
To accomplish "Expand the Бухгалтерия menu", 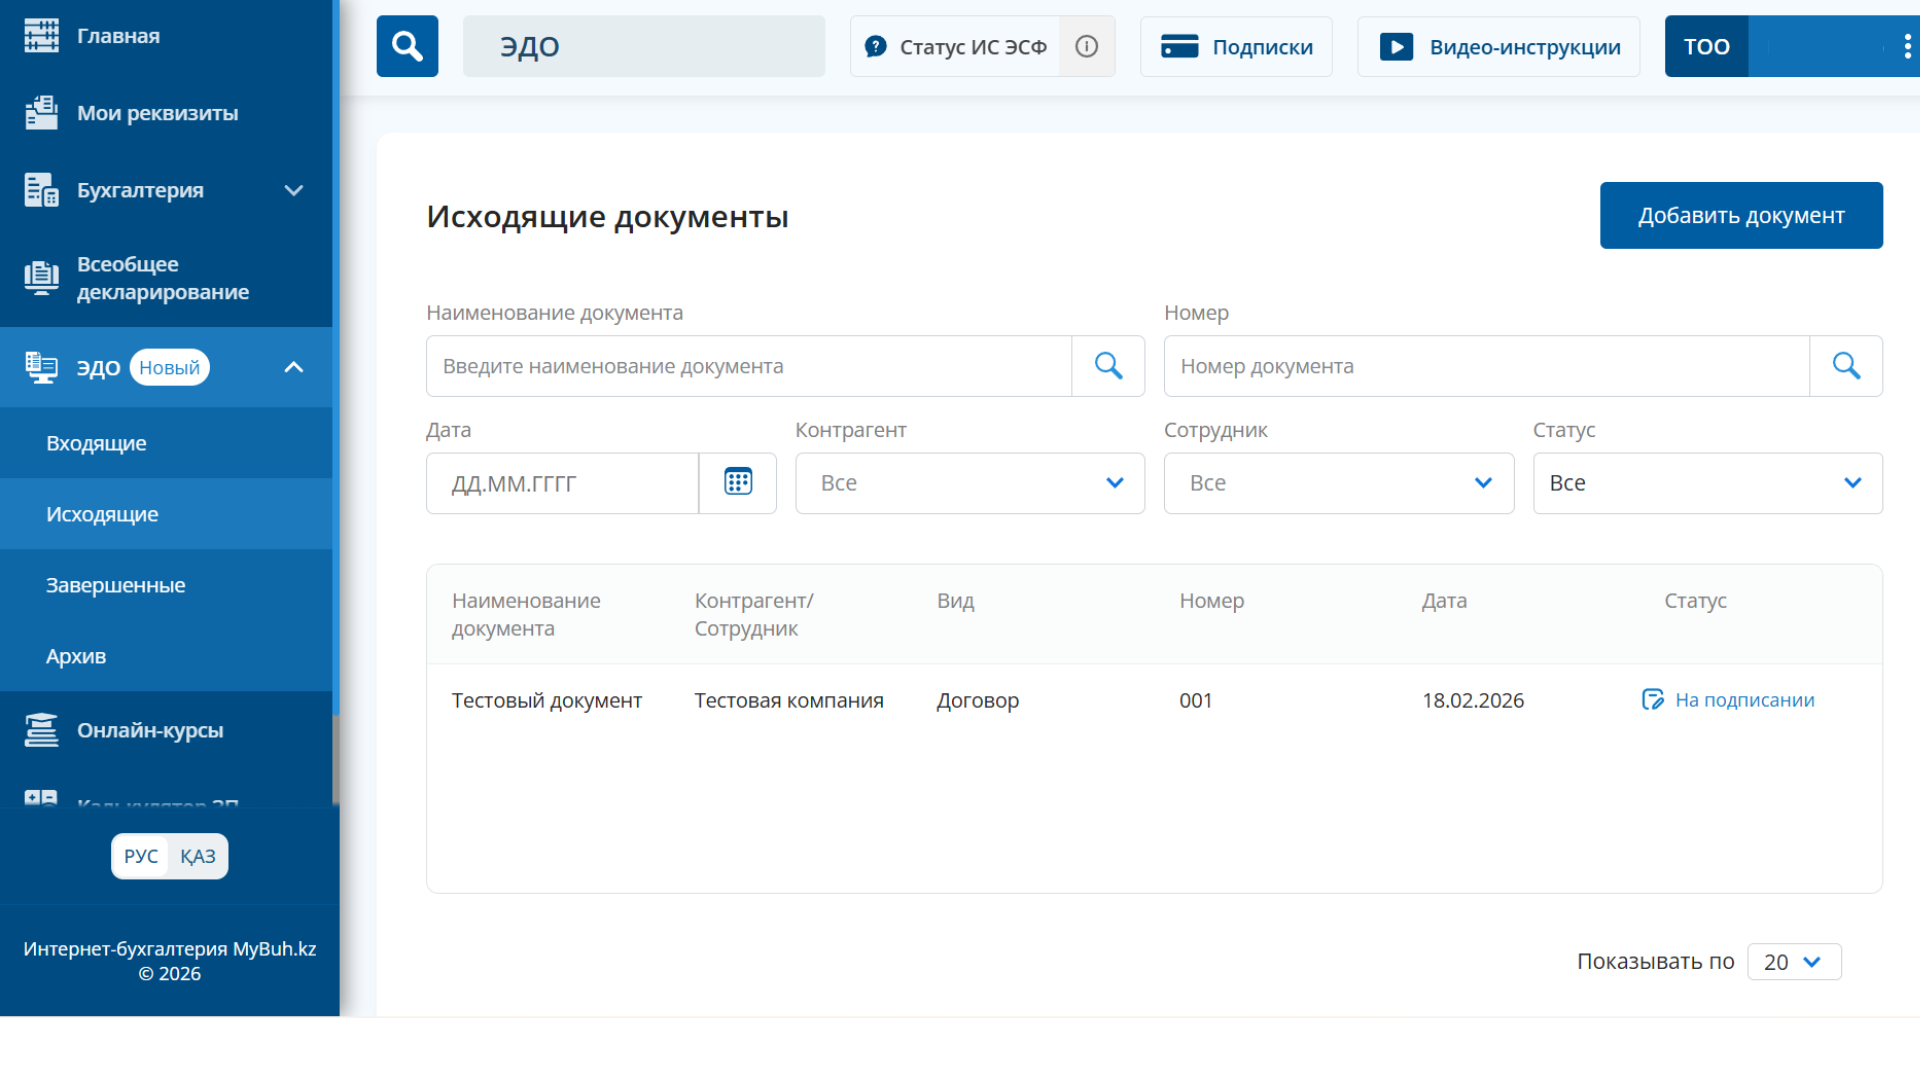I will click(293, 190).
